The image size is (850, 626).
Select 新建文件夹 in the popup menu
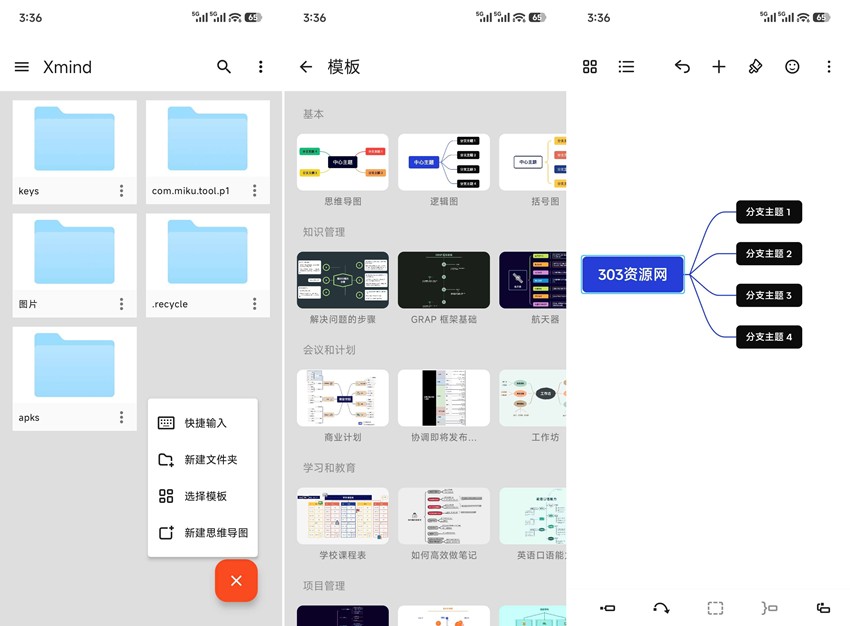(x=202, y=460)
